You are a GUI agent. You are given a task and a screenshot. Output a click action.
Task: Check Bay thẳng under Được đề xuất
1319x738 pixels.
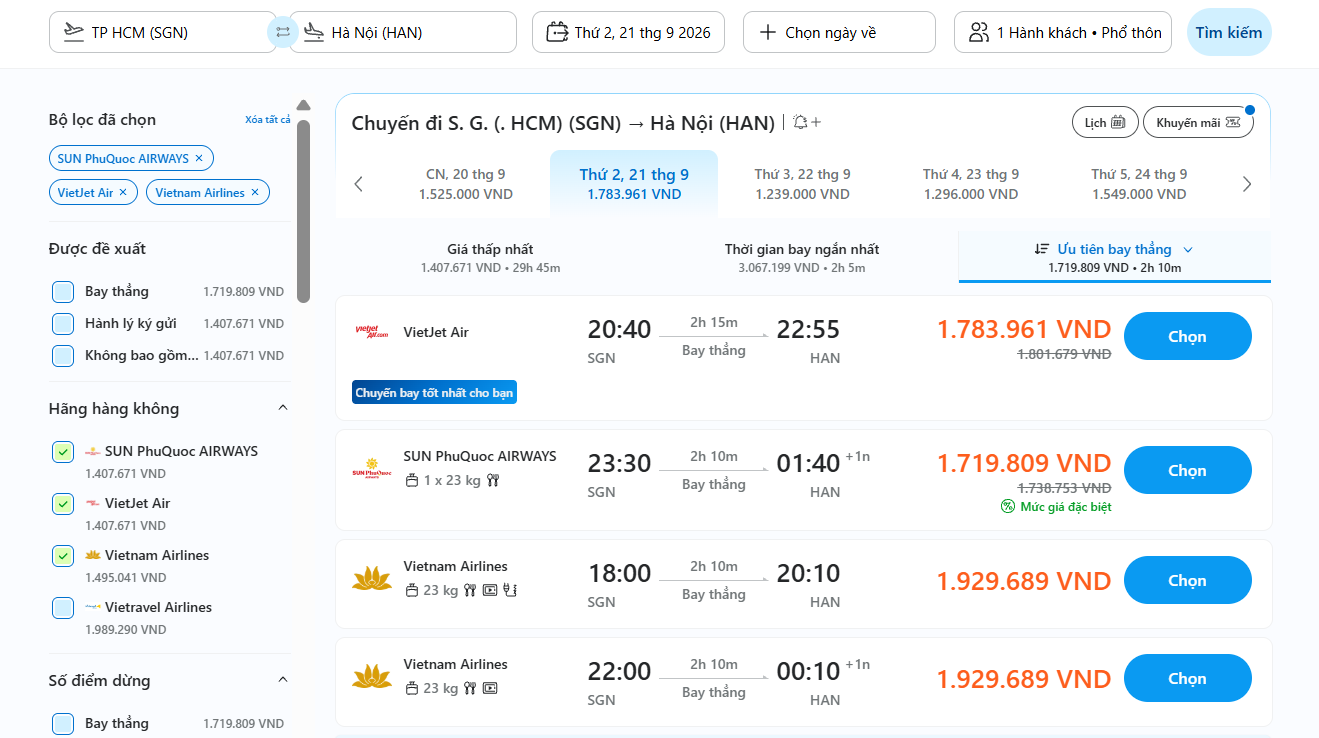(x=63, y=292)
